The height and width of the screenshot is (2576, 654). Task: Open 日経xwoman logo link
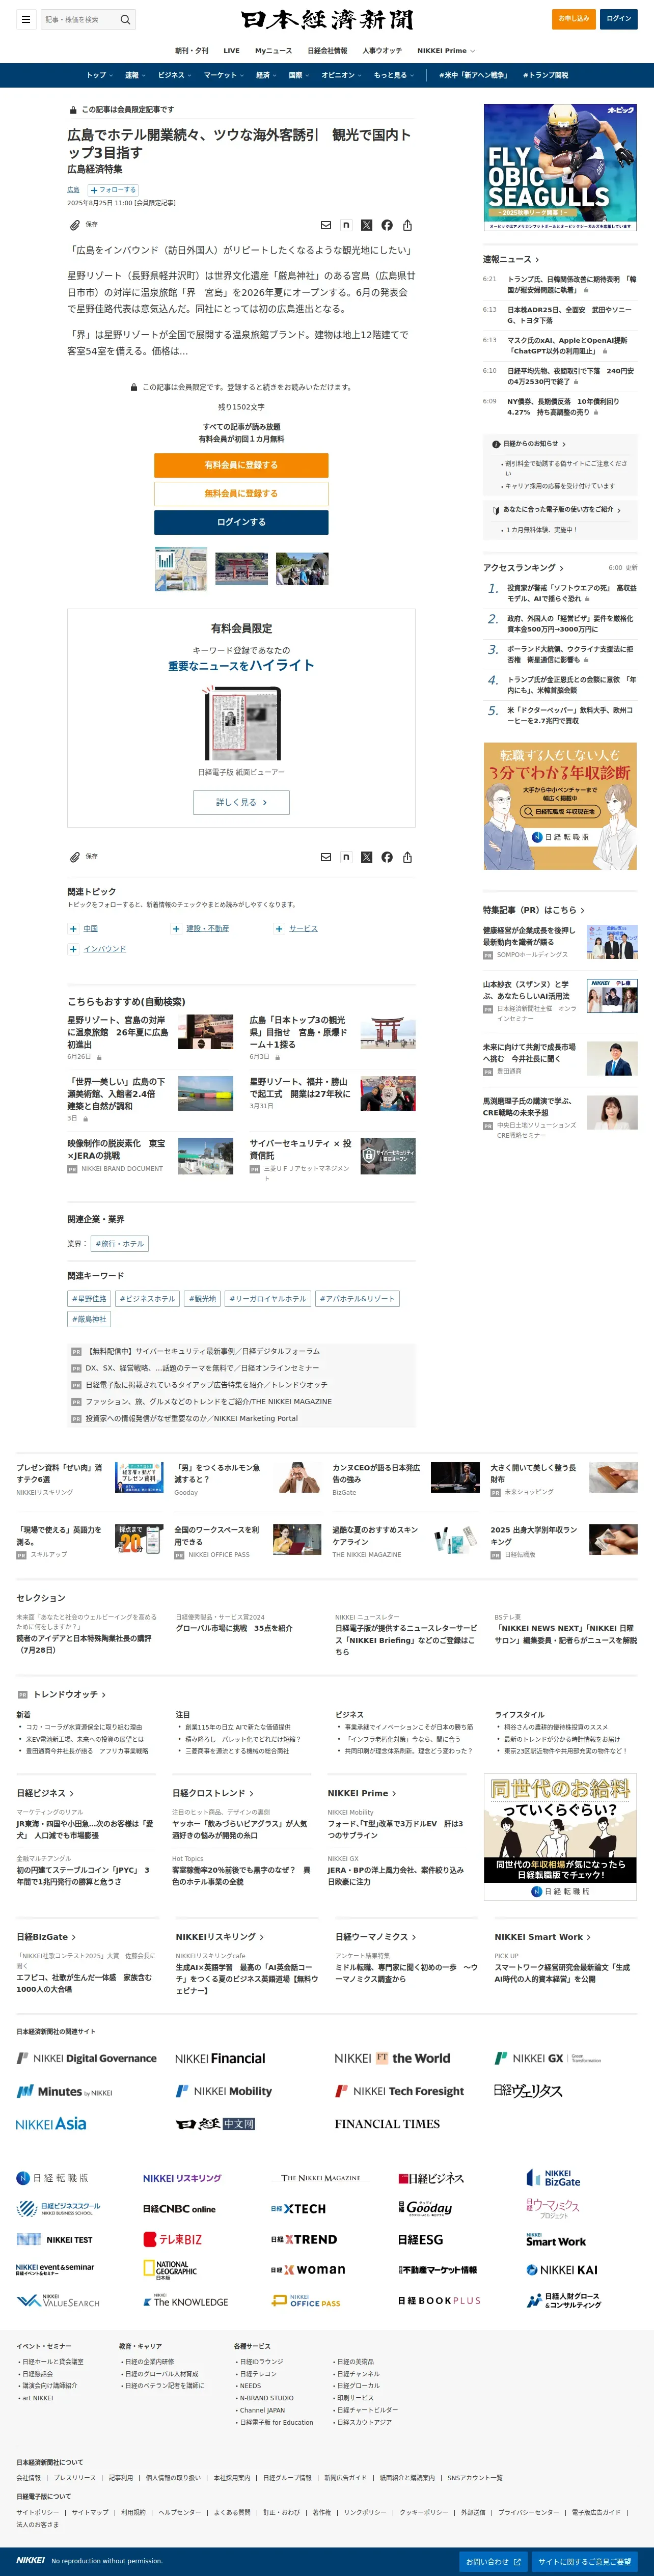(x=308, y=2269)
